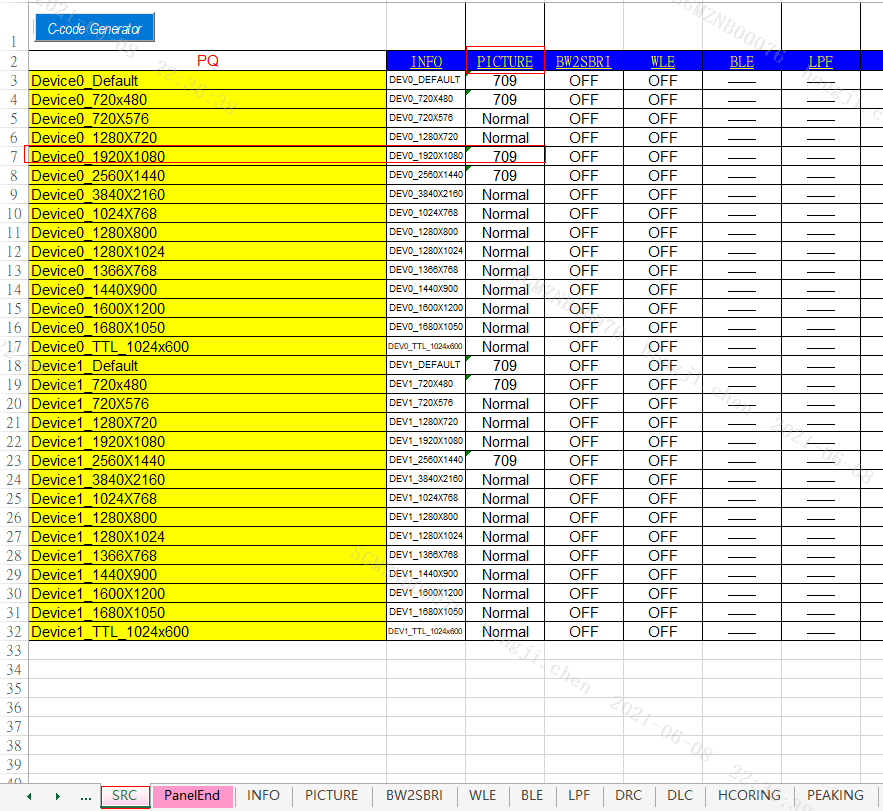Screen dimensions: 883x811
Task: Open the BW2SBRI column header hyperlink
Action: (x=583, y=61)
